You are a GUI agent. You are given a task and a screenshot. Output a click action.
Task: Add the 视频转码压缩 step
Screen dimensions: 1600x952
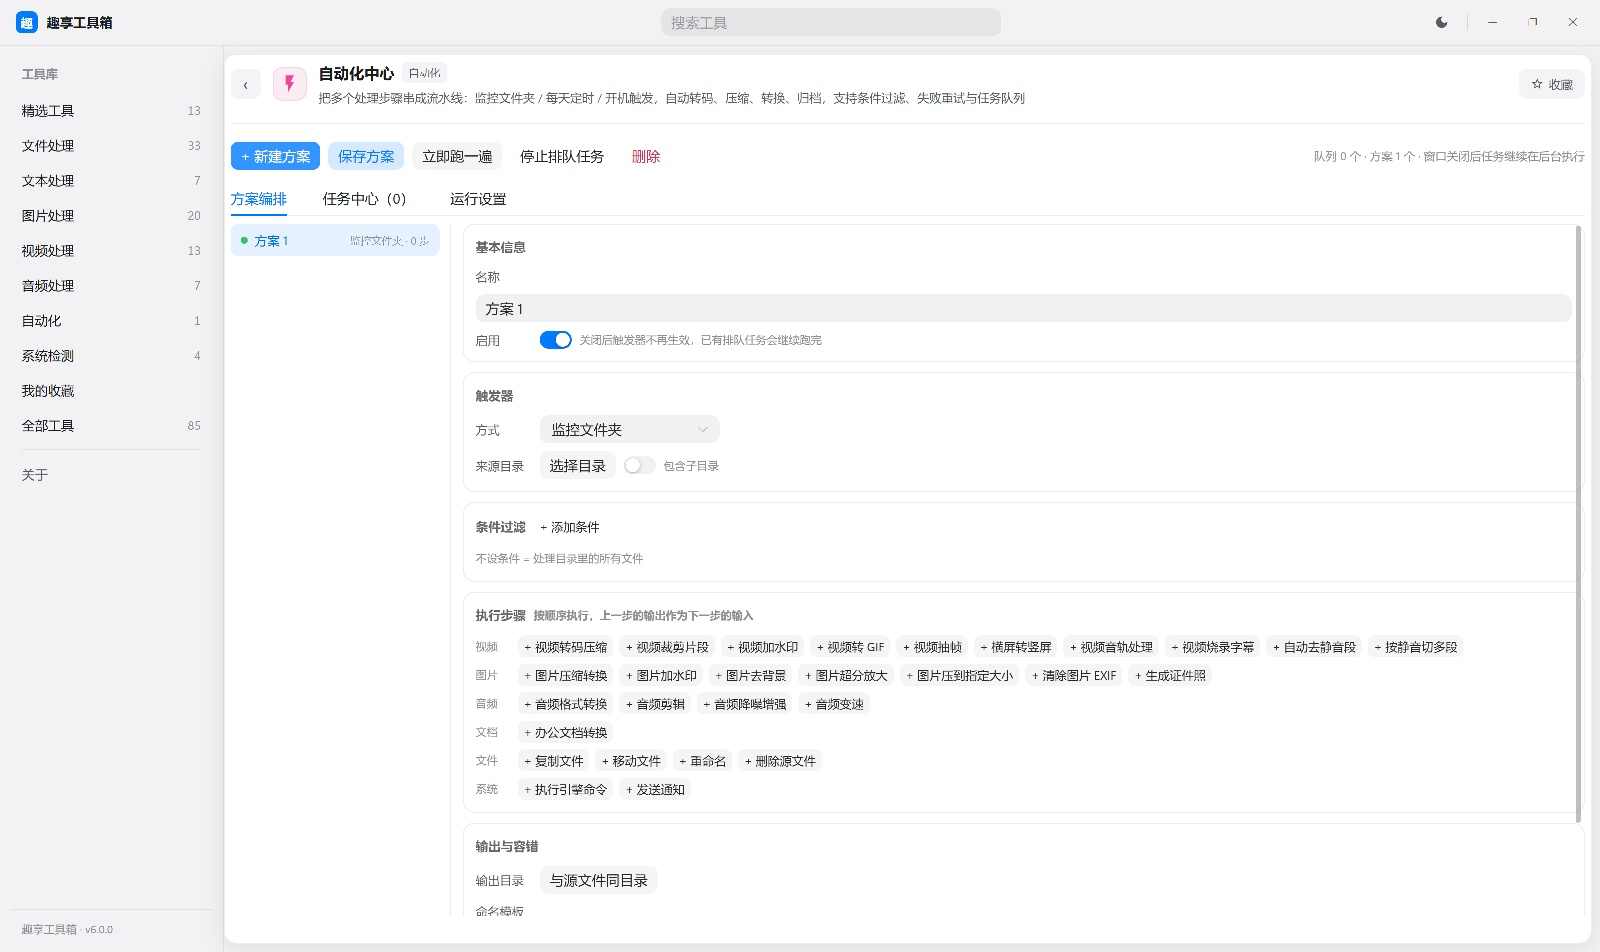(565, 648)
